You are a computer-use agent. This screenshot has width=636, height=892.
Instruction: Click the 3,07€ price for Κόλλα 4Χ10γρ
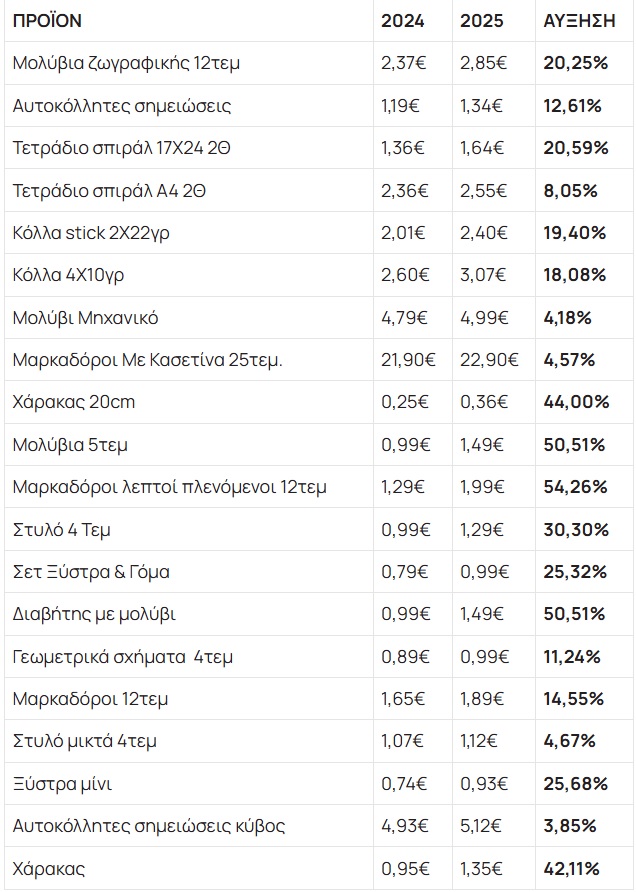click(483, 275)
